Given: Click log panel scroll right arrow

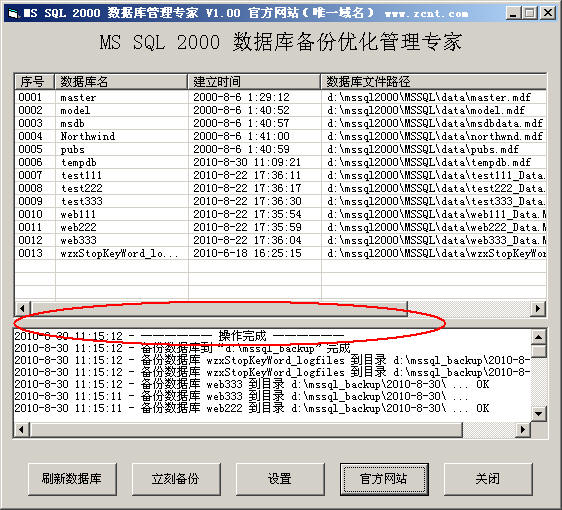Looking at the screenshot, I should [523, 429].
